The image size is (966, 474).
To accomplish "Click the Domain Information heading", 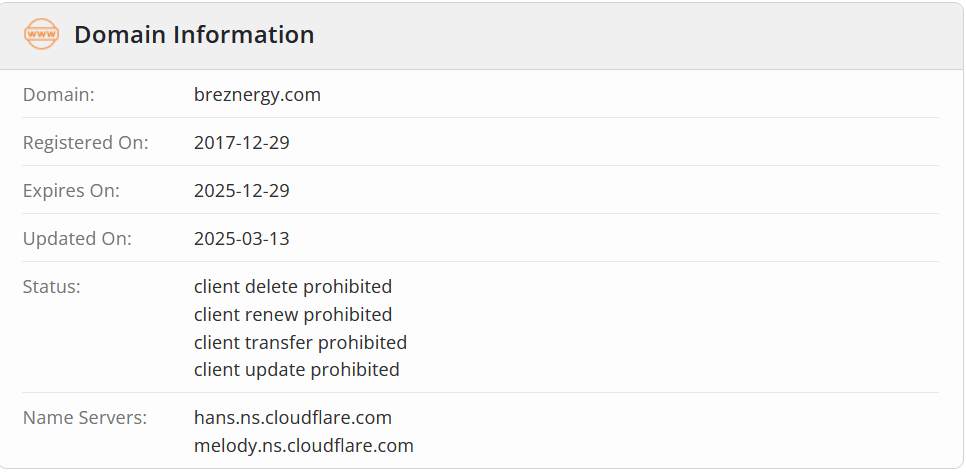I will click(194, 35).
